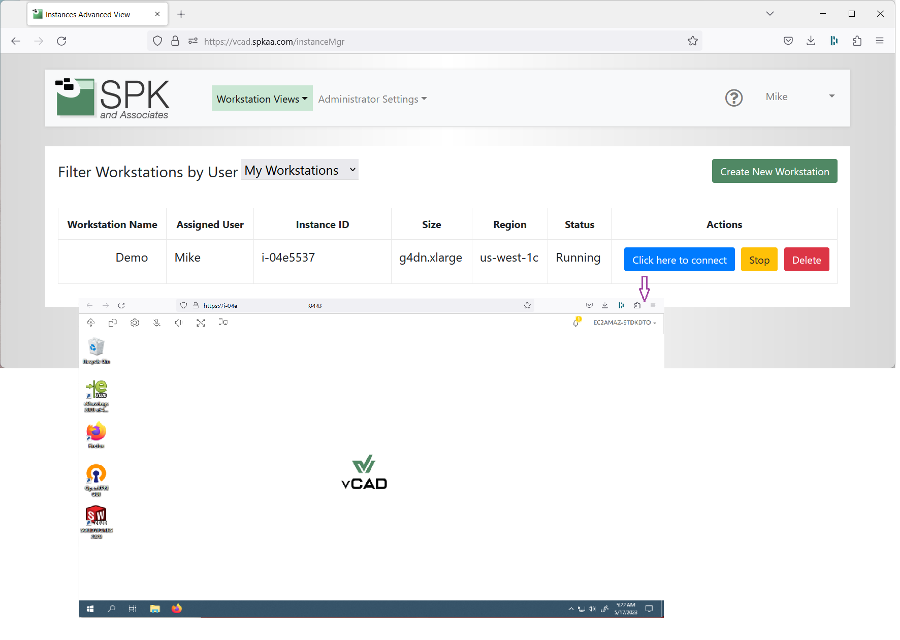The image size is (900, 640).
Task: Go back in the main browser
Action: 15,41
